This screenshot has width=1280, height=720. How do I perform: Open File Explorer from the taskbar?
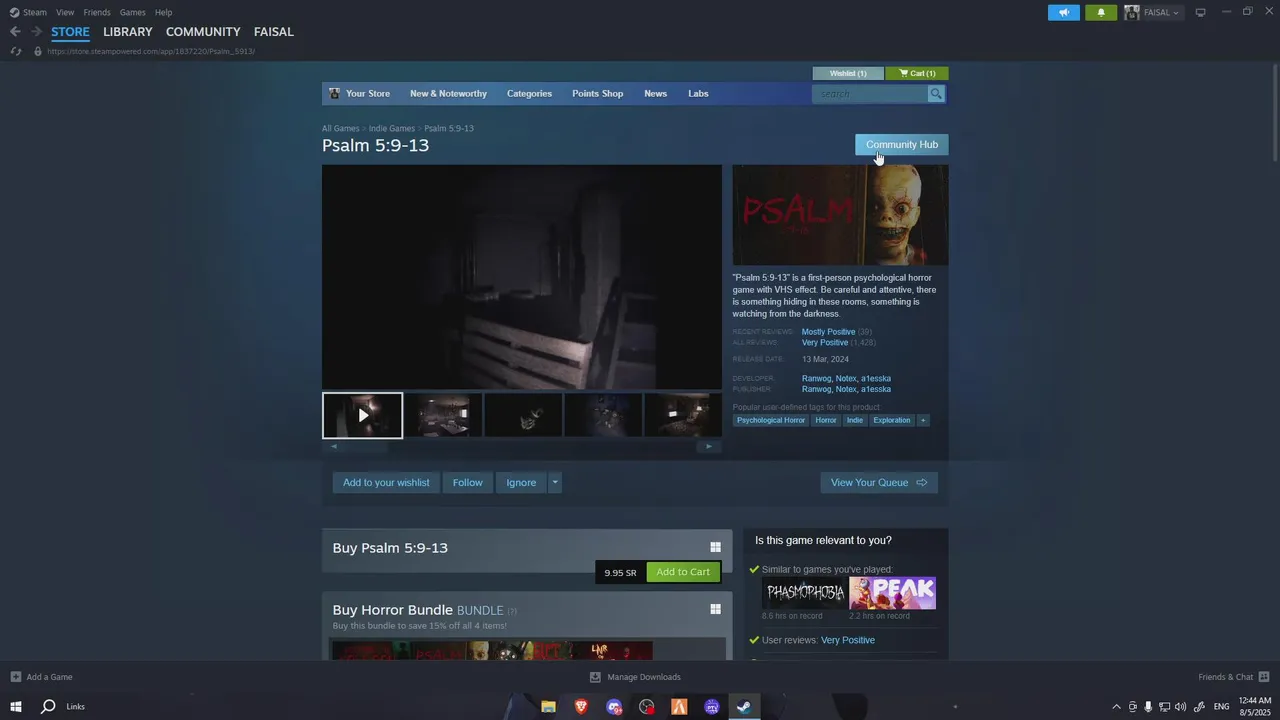click(548, 707)
